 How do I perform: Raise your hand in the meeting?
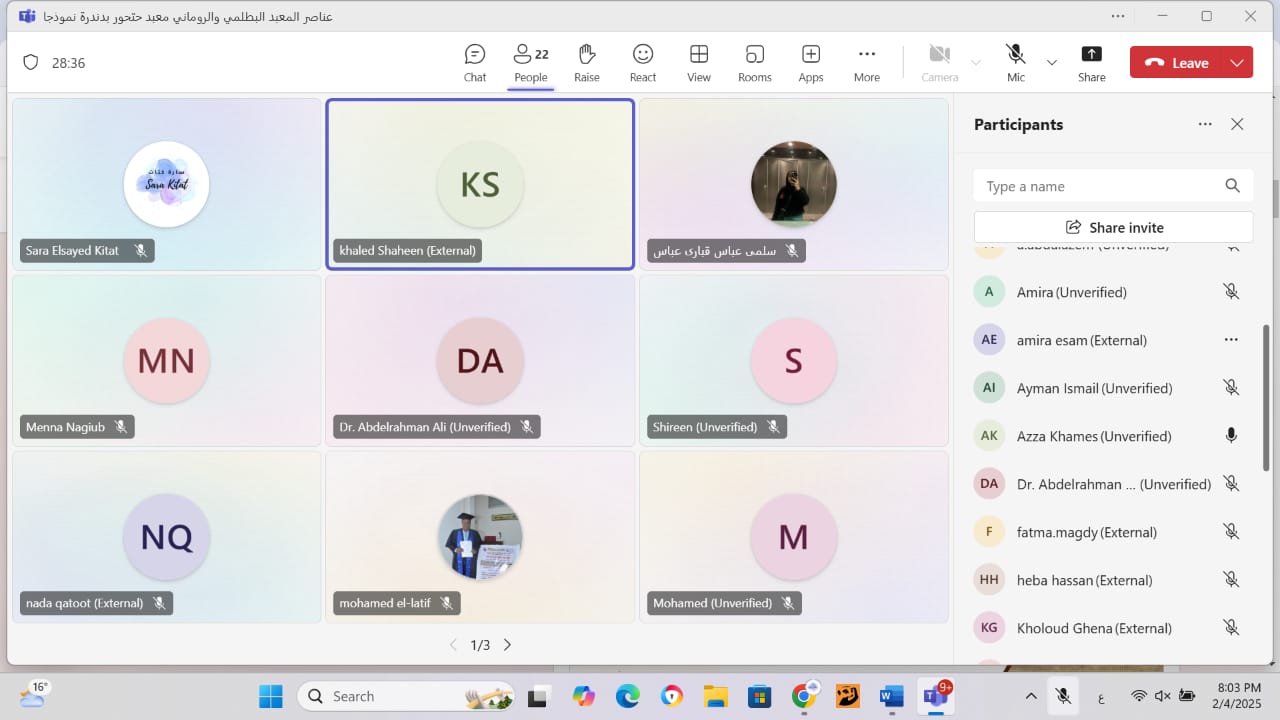pyautogui.click(x=587, y=63)
